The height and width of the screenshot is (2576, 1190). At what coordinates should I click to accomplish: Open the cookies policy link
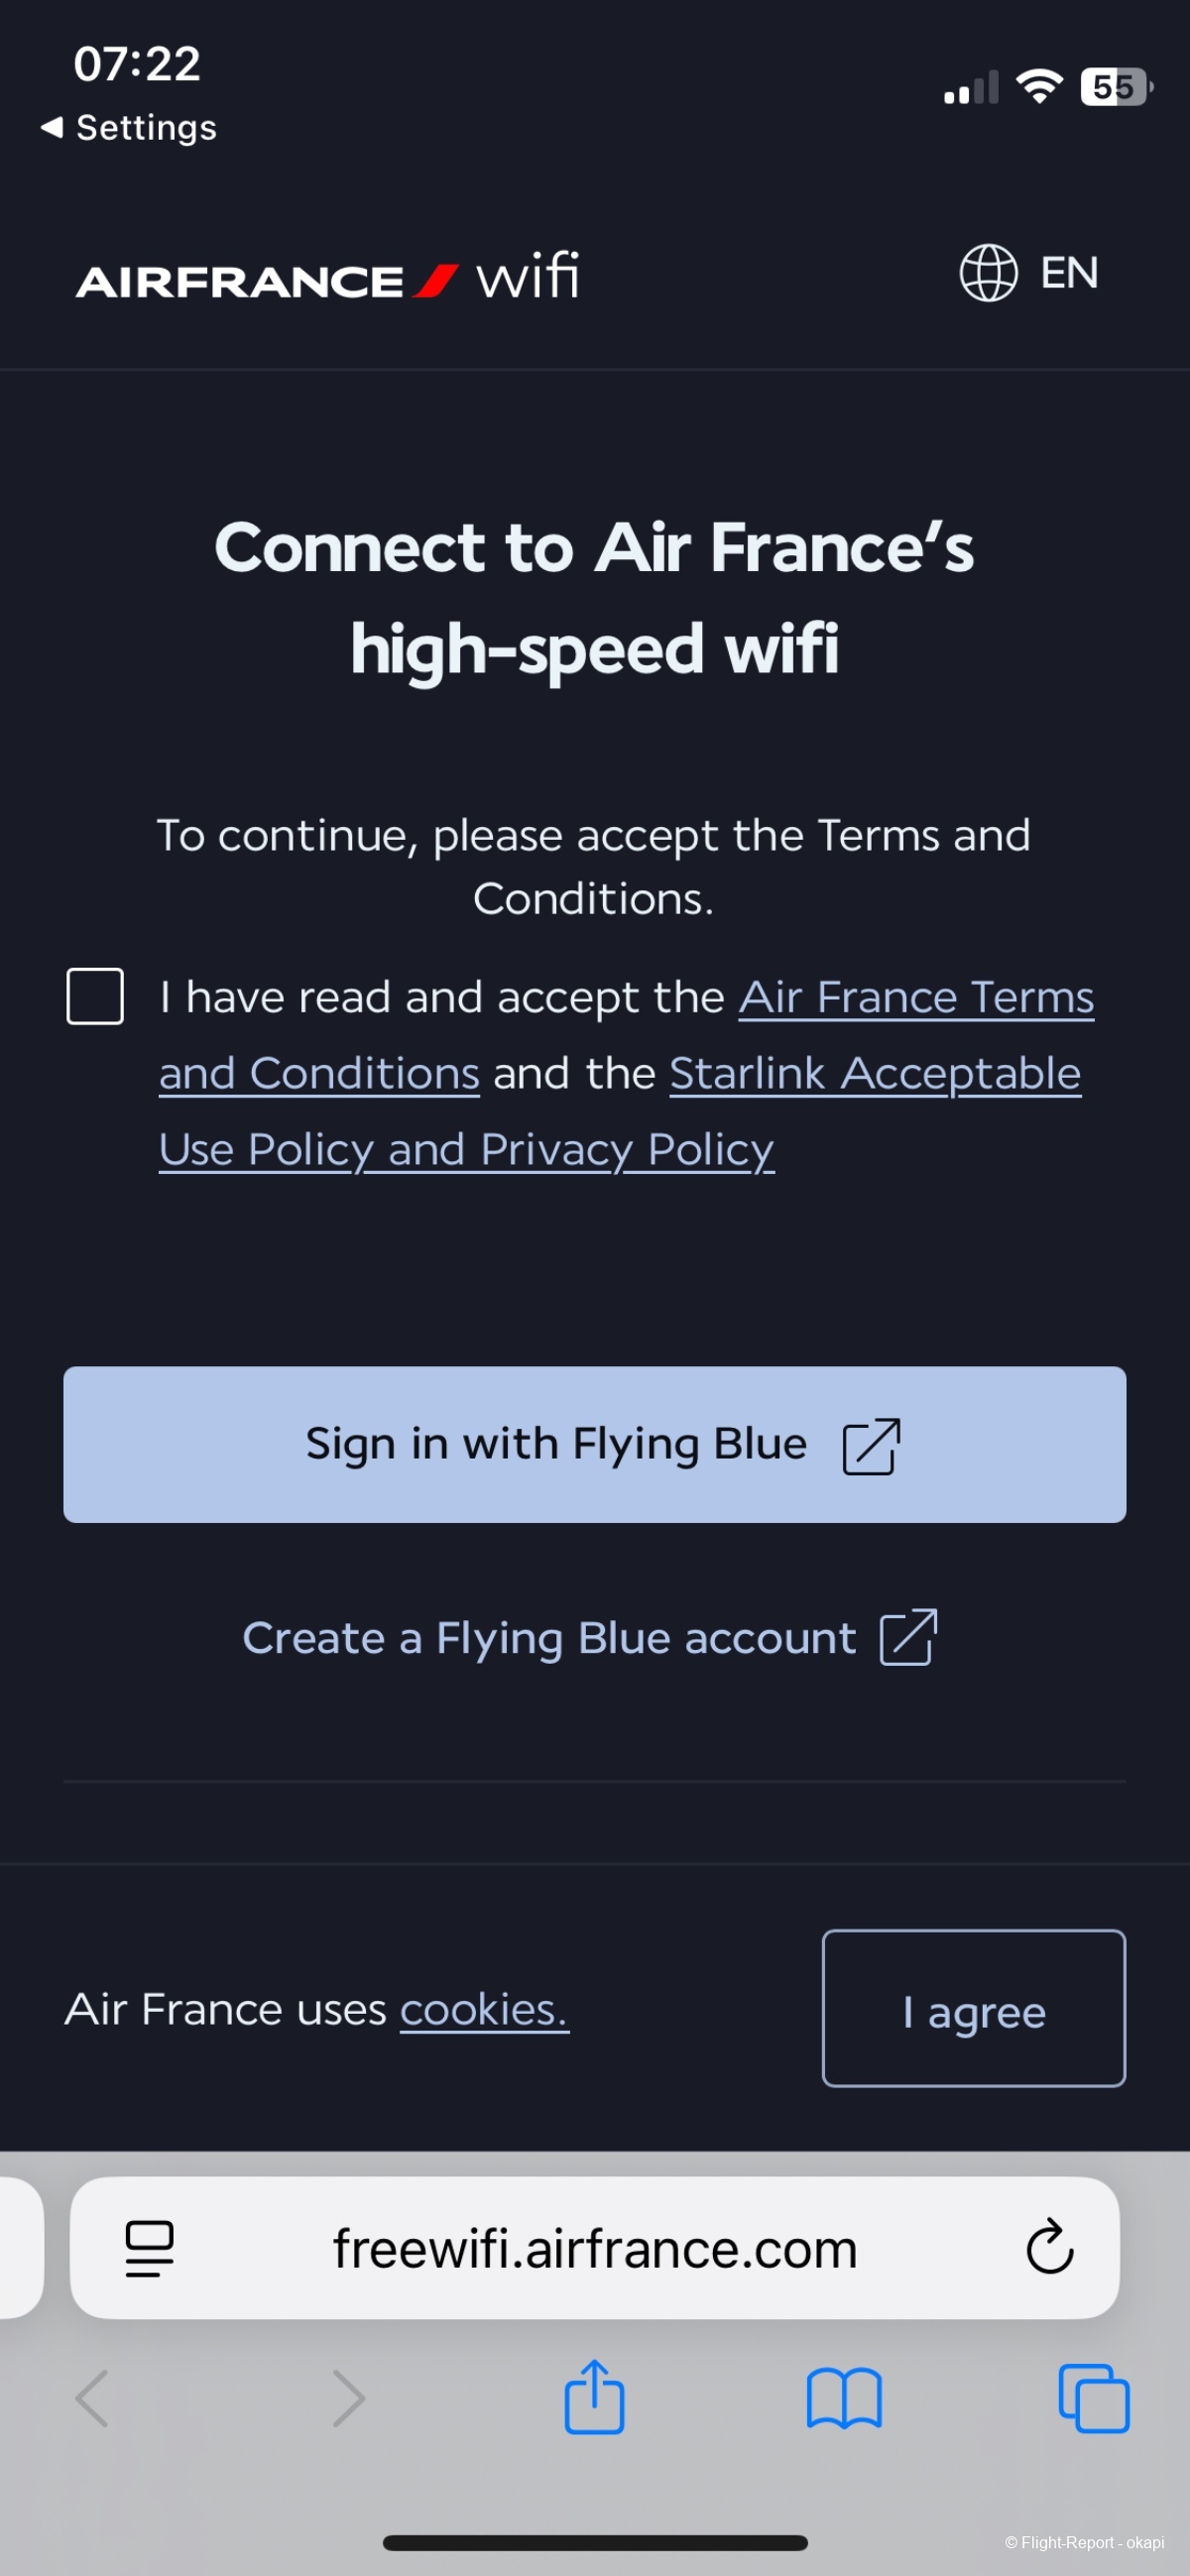[x=484, y=2010]
